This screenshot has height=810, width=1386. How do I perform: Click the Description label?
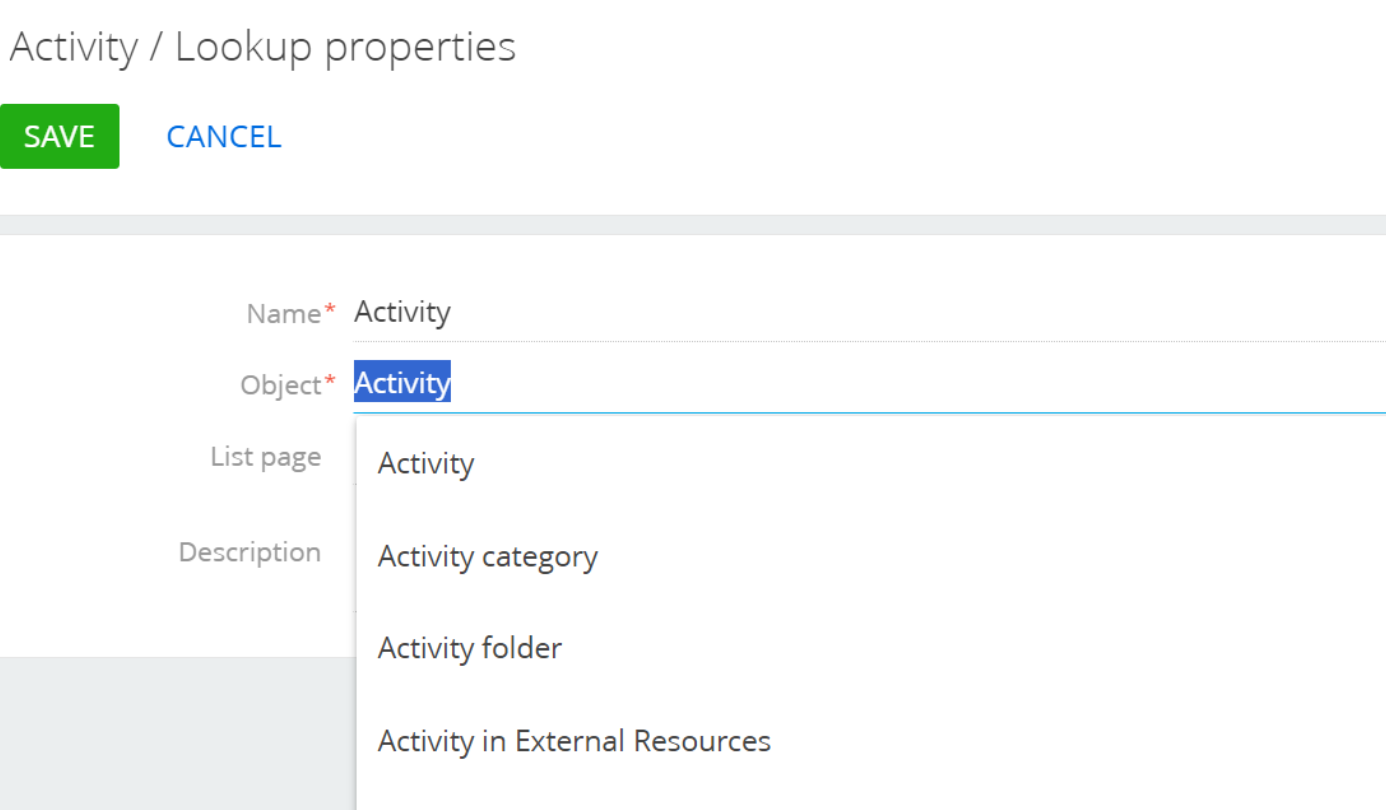(x=250, y=552)
